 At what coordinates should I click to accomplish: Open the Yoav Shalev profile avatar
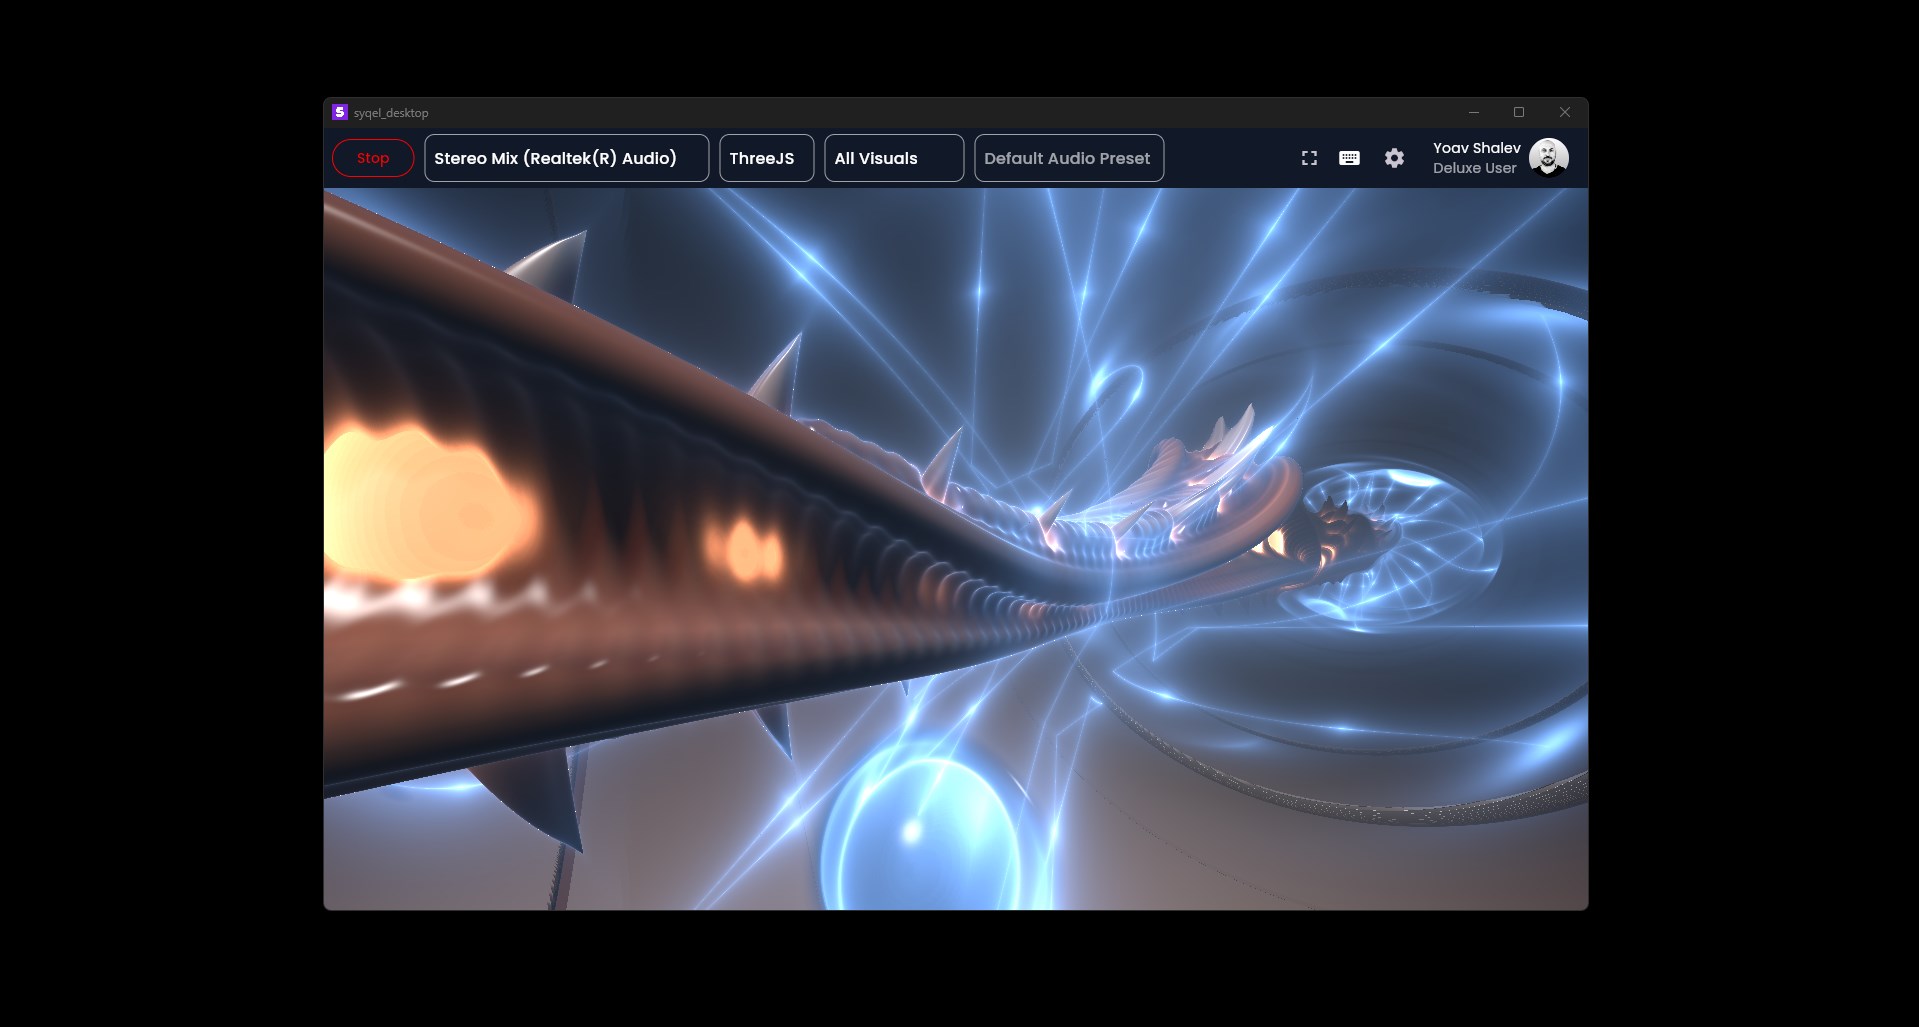click(1549, 157)
